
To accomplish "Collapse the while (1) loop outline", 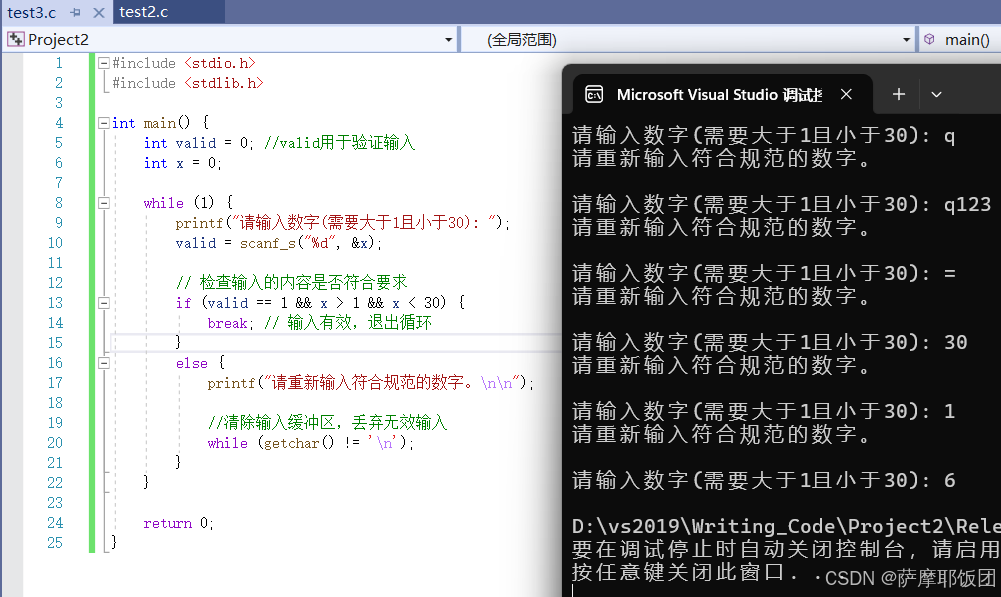I will 103,203.
